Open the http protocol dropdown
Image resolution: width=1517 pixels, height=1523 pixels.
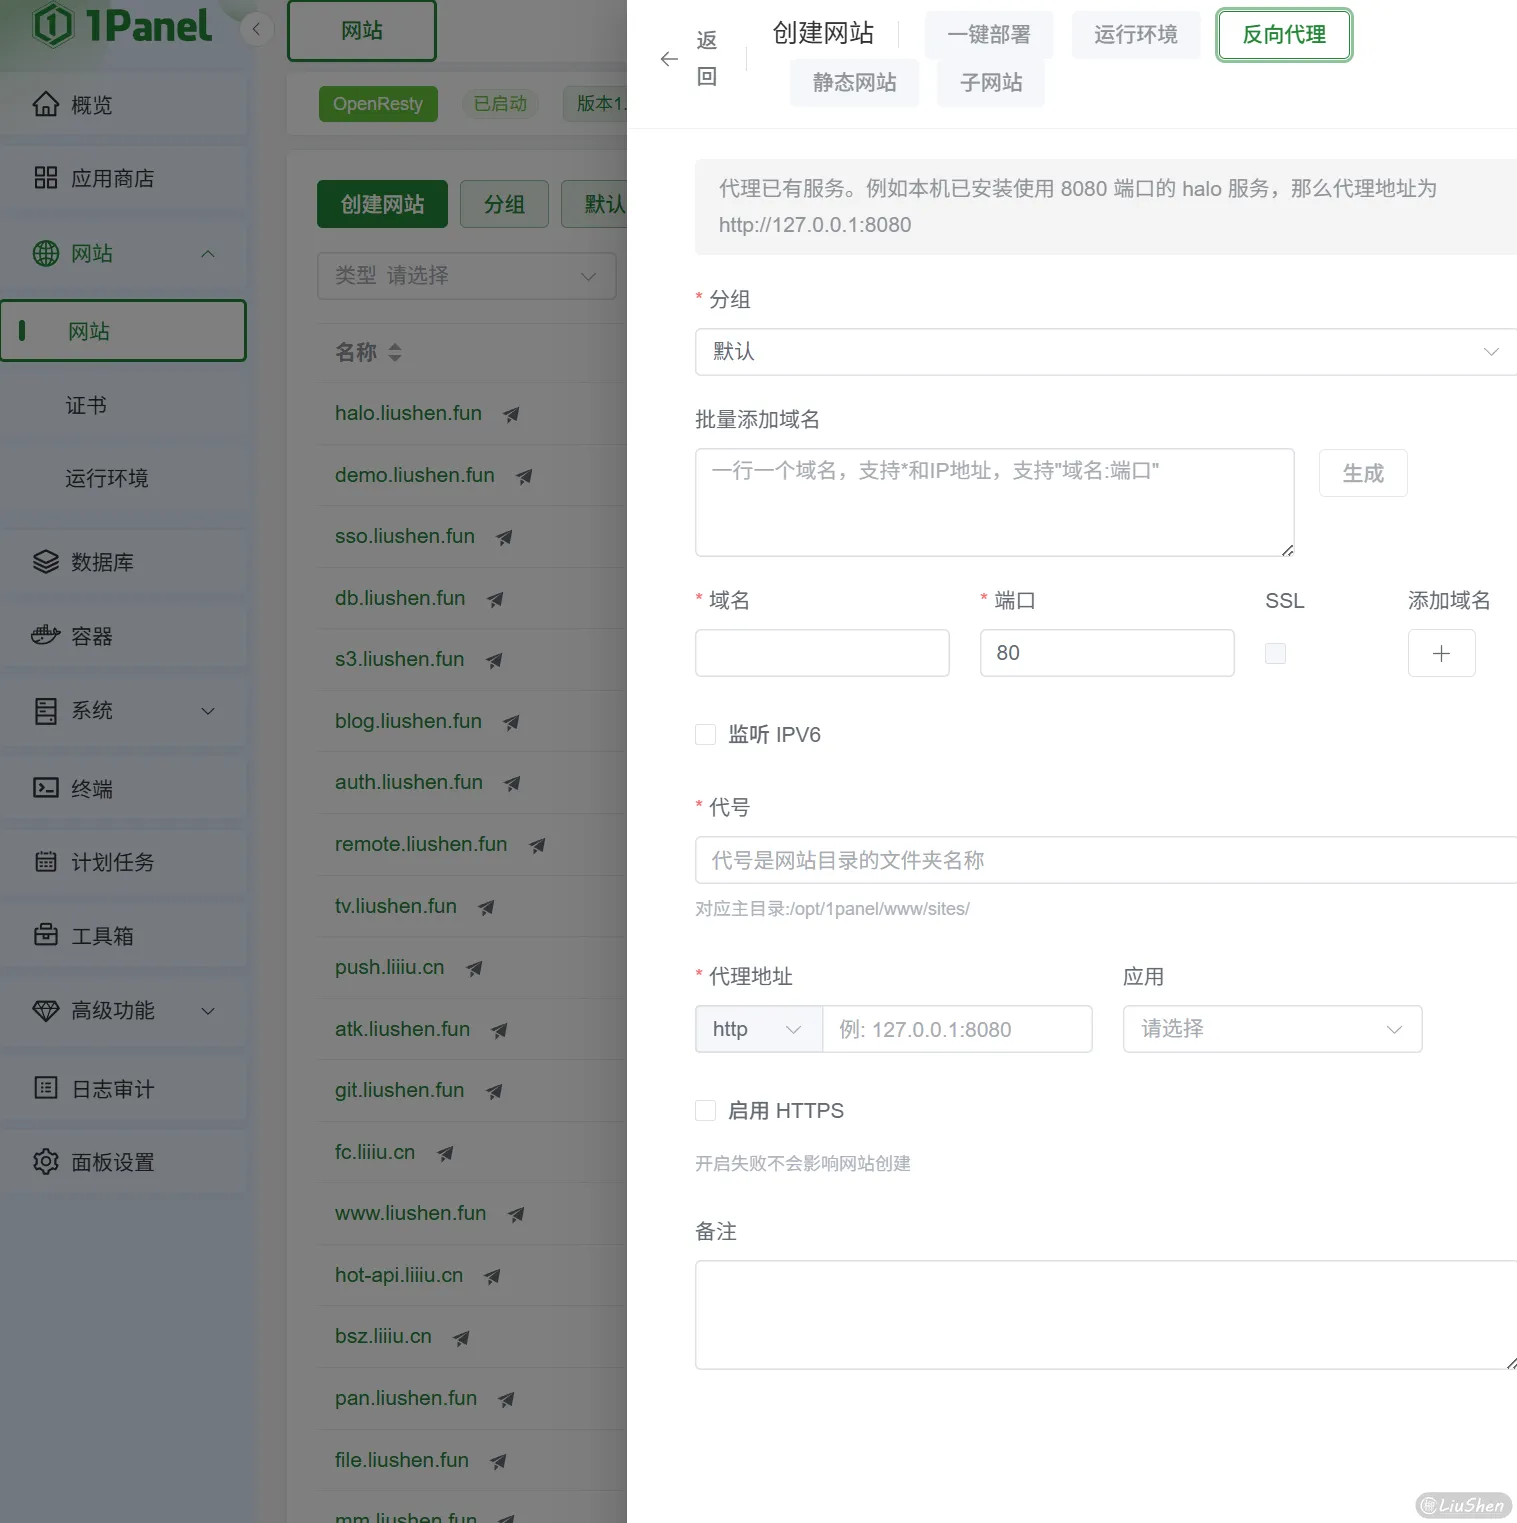tap(757, 1029)
